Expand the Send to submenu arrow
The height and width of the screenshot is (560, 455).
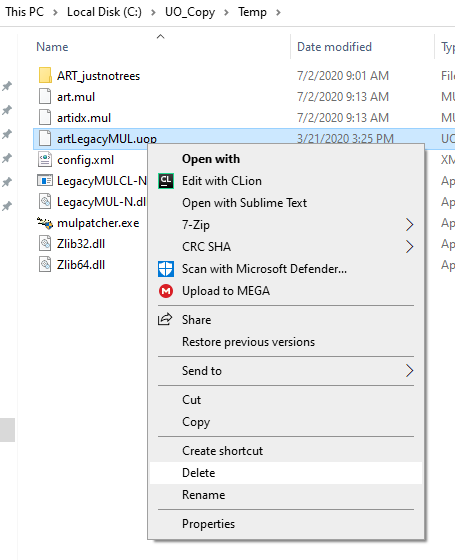410,371
